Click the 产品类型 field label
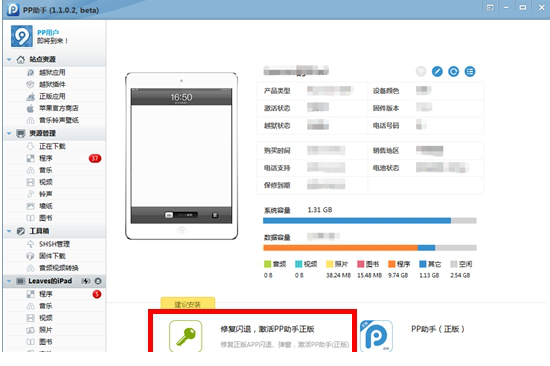 tap(277, 91)
